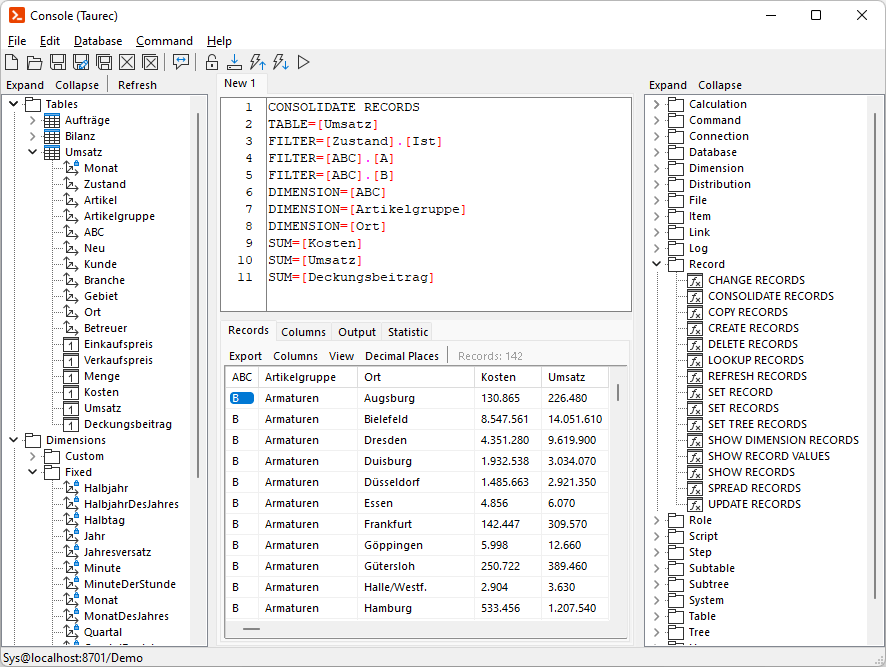Image resolution: width=886 pixels, height=667 pixels.
Task: Expand the Calculation folder in command tree
Action: (657, 104)
